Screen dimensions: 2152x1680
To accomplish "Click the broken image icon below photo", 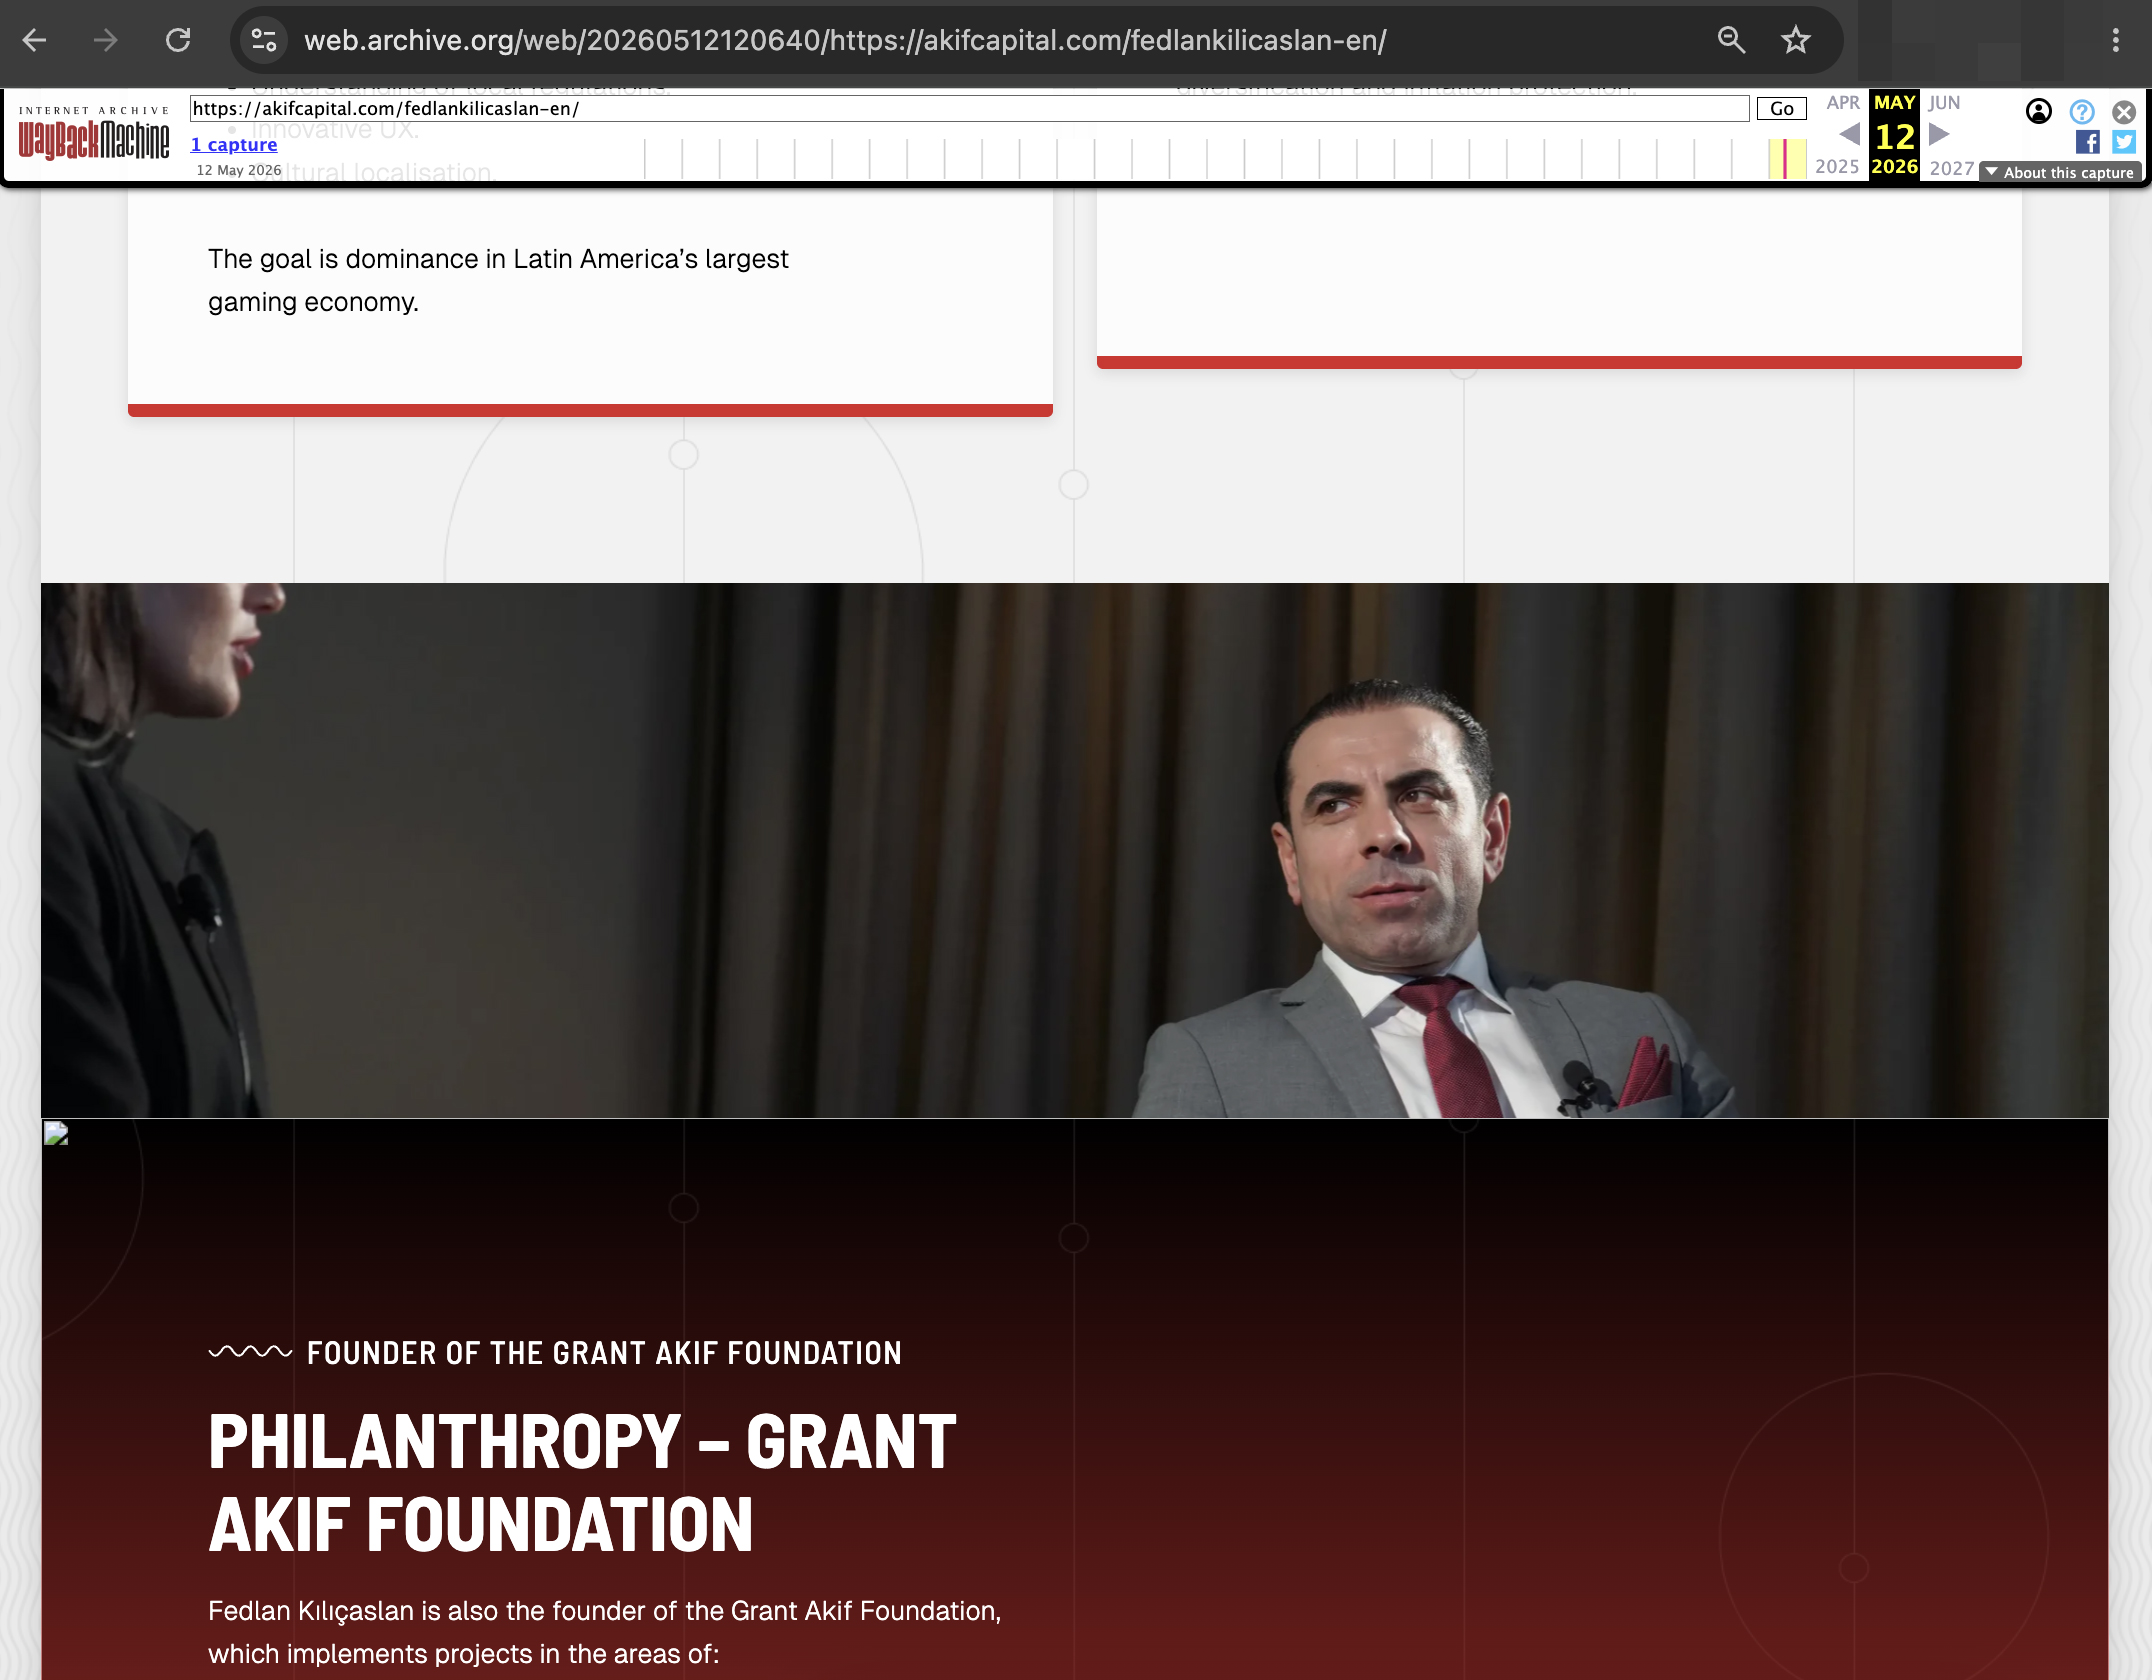I will pos(56,1133).
